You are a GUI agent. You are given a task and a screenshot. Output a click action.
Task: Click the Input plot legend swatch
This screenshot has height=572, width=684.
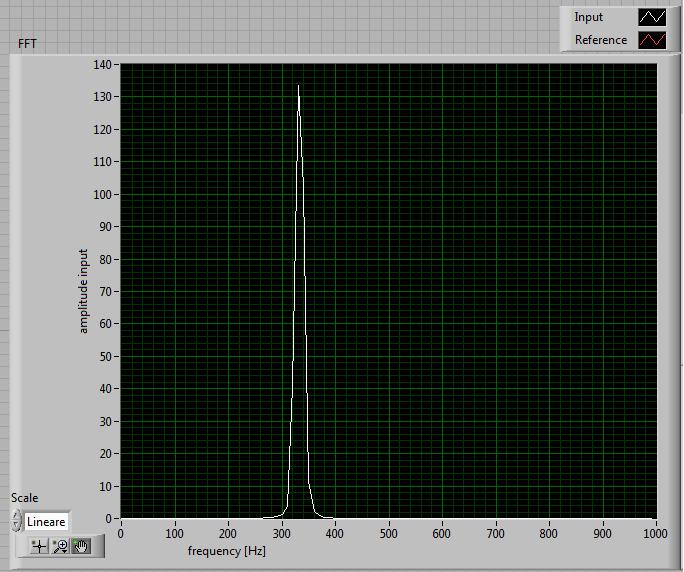click(652, 17)
